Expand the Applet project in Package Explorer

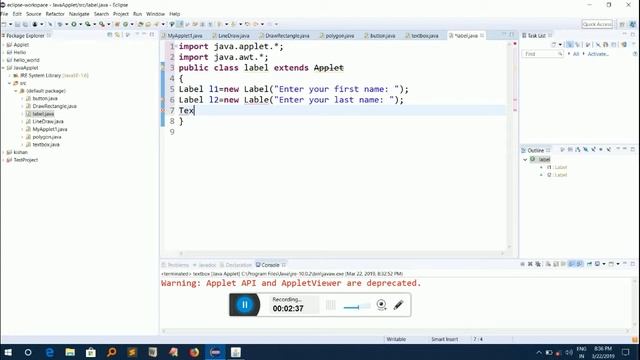[x=4, y=45]
